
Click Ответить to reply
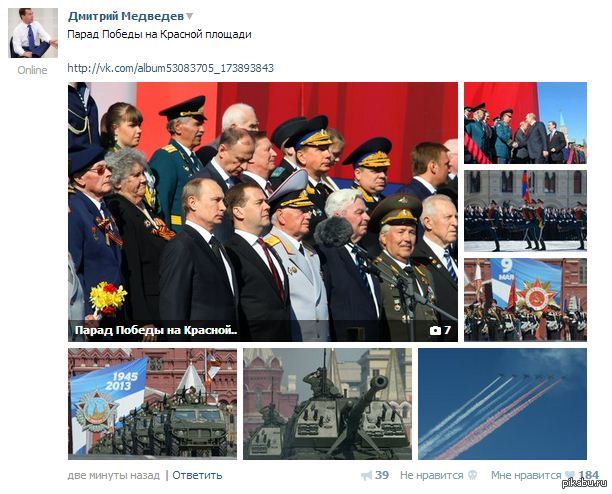click(x=197, y=475)
